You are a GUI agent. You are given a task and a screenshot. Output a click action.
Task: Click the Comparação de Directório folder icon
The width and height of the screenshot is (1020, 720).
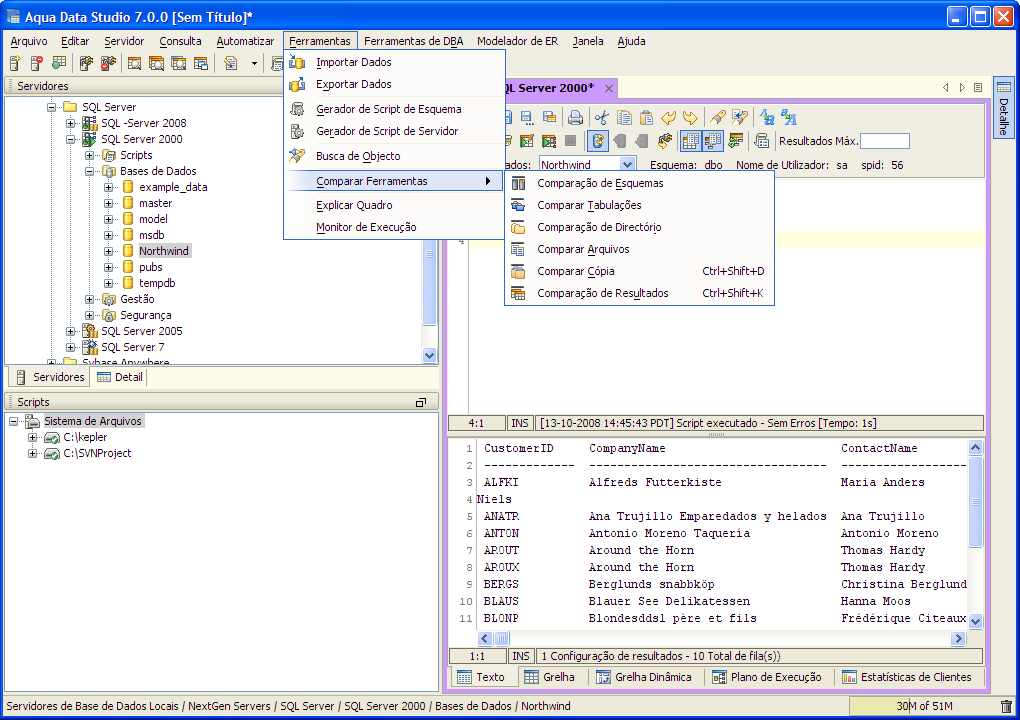click(x=518, y=228)
